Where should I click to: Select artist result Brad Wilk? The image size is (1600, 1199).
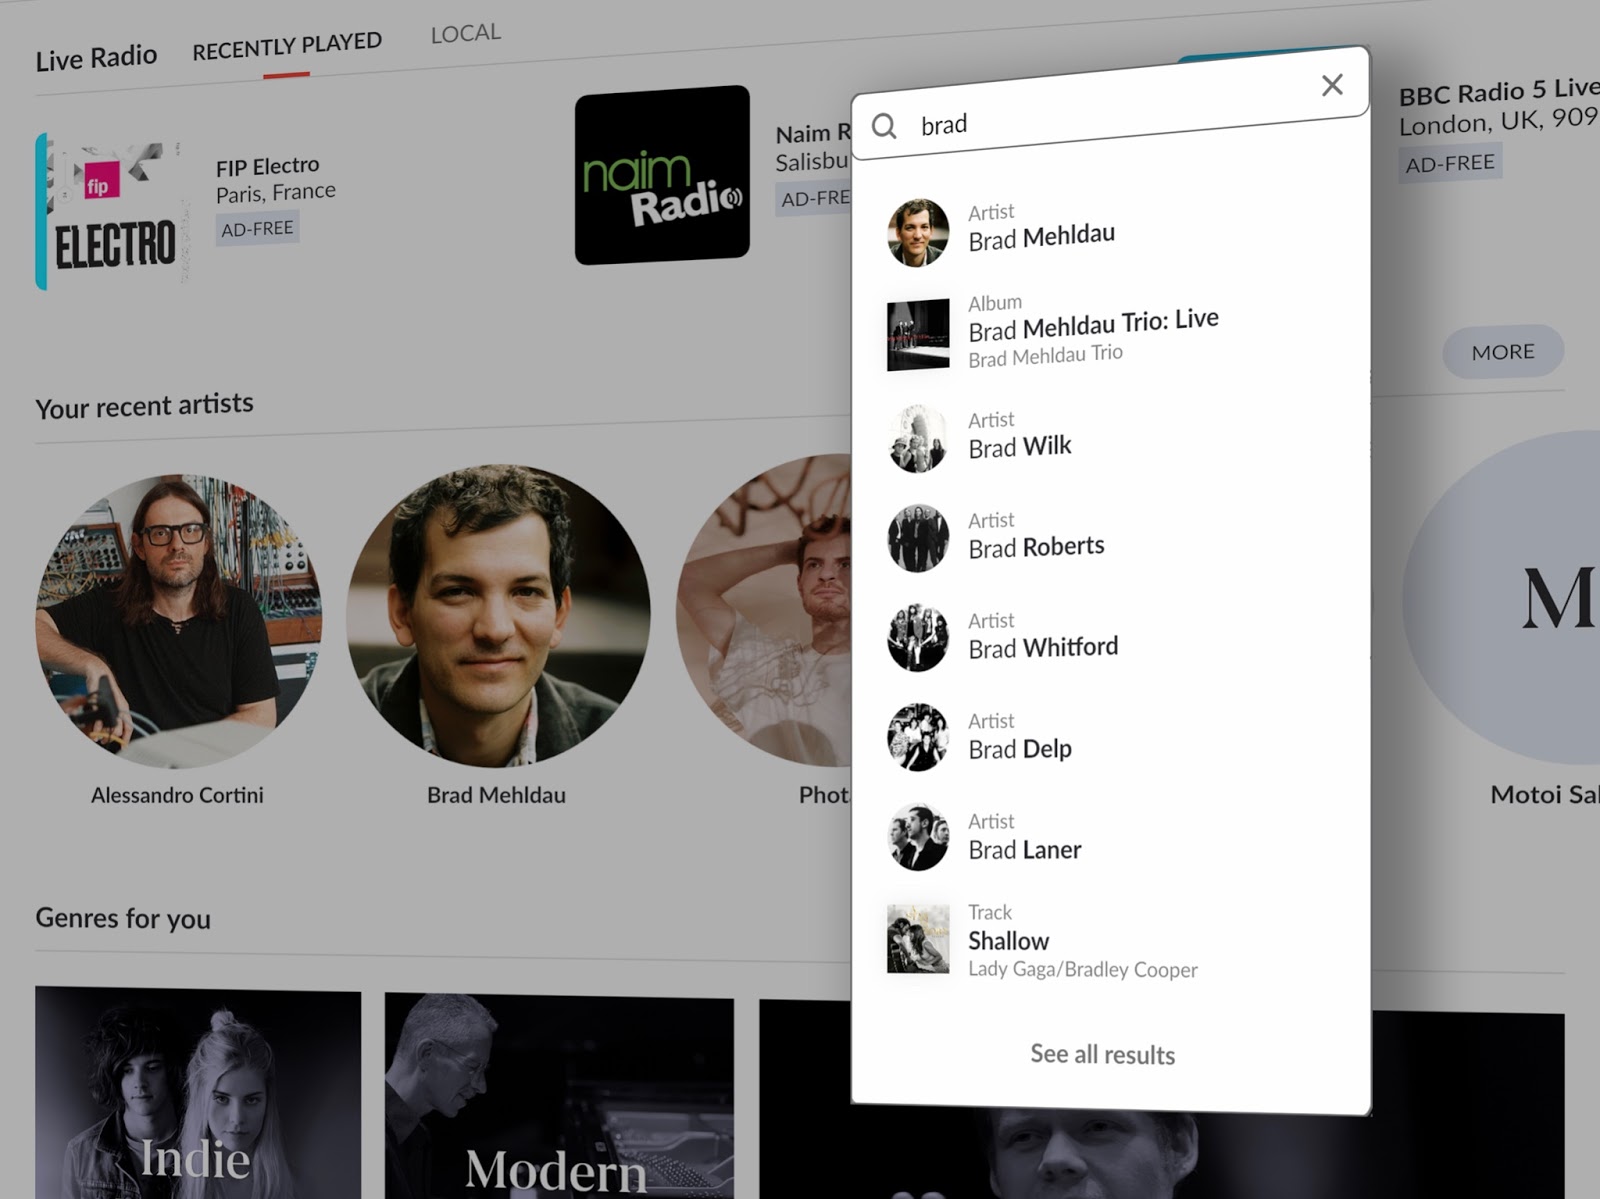pyautogui.click(x=1110, y=437)
